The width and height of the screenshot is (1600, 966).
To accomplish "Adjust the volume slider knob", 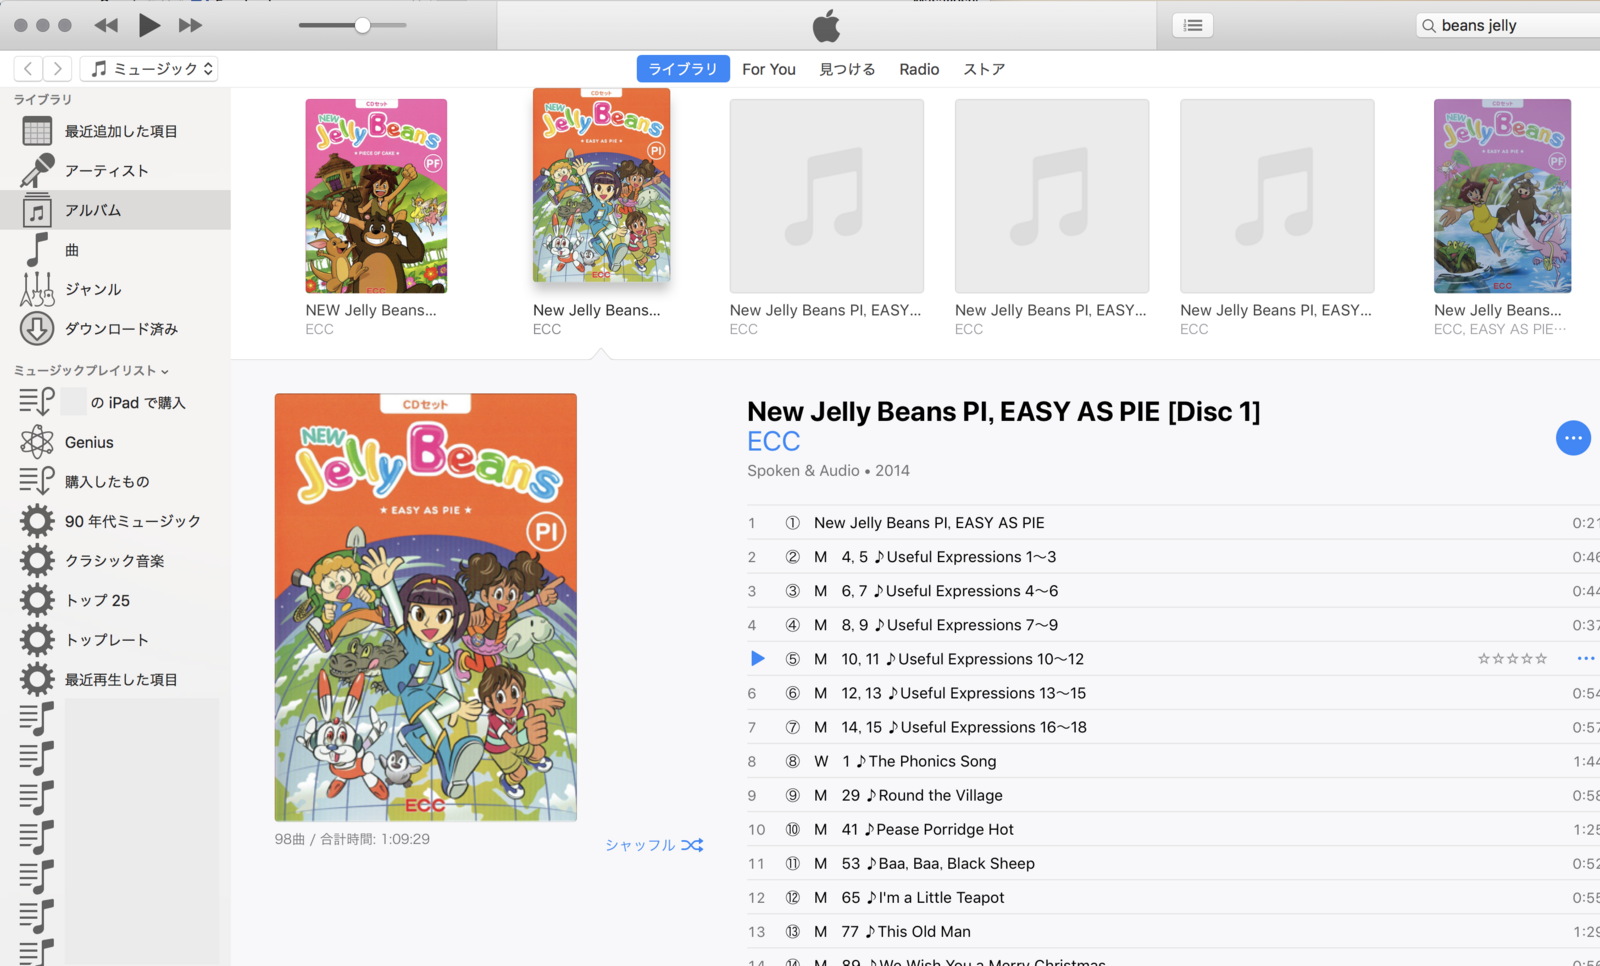I will [x=362, y=25].
